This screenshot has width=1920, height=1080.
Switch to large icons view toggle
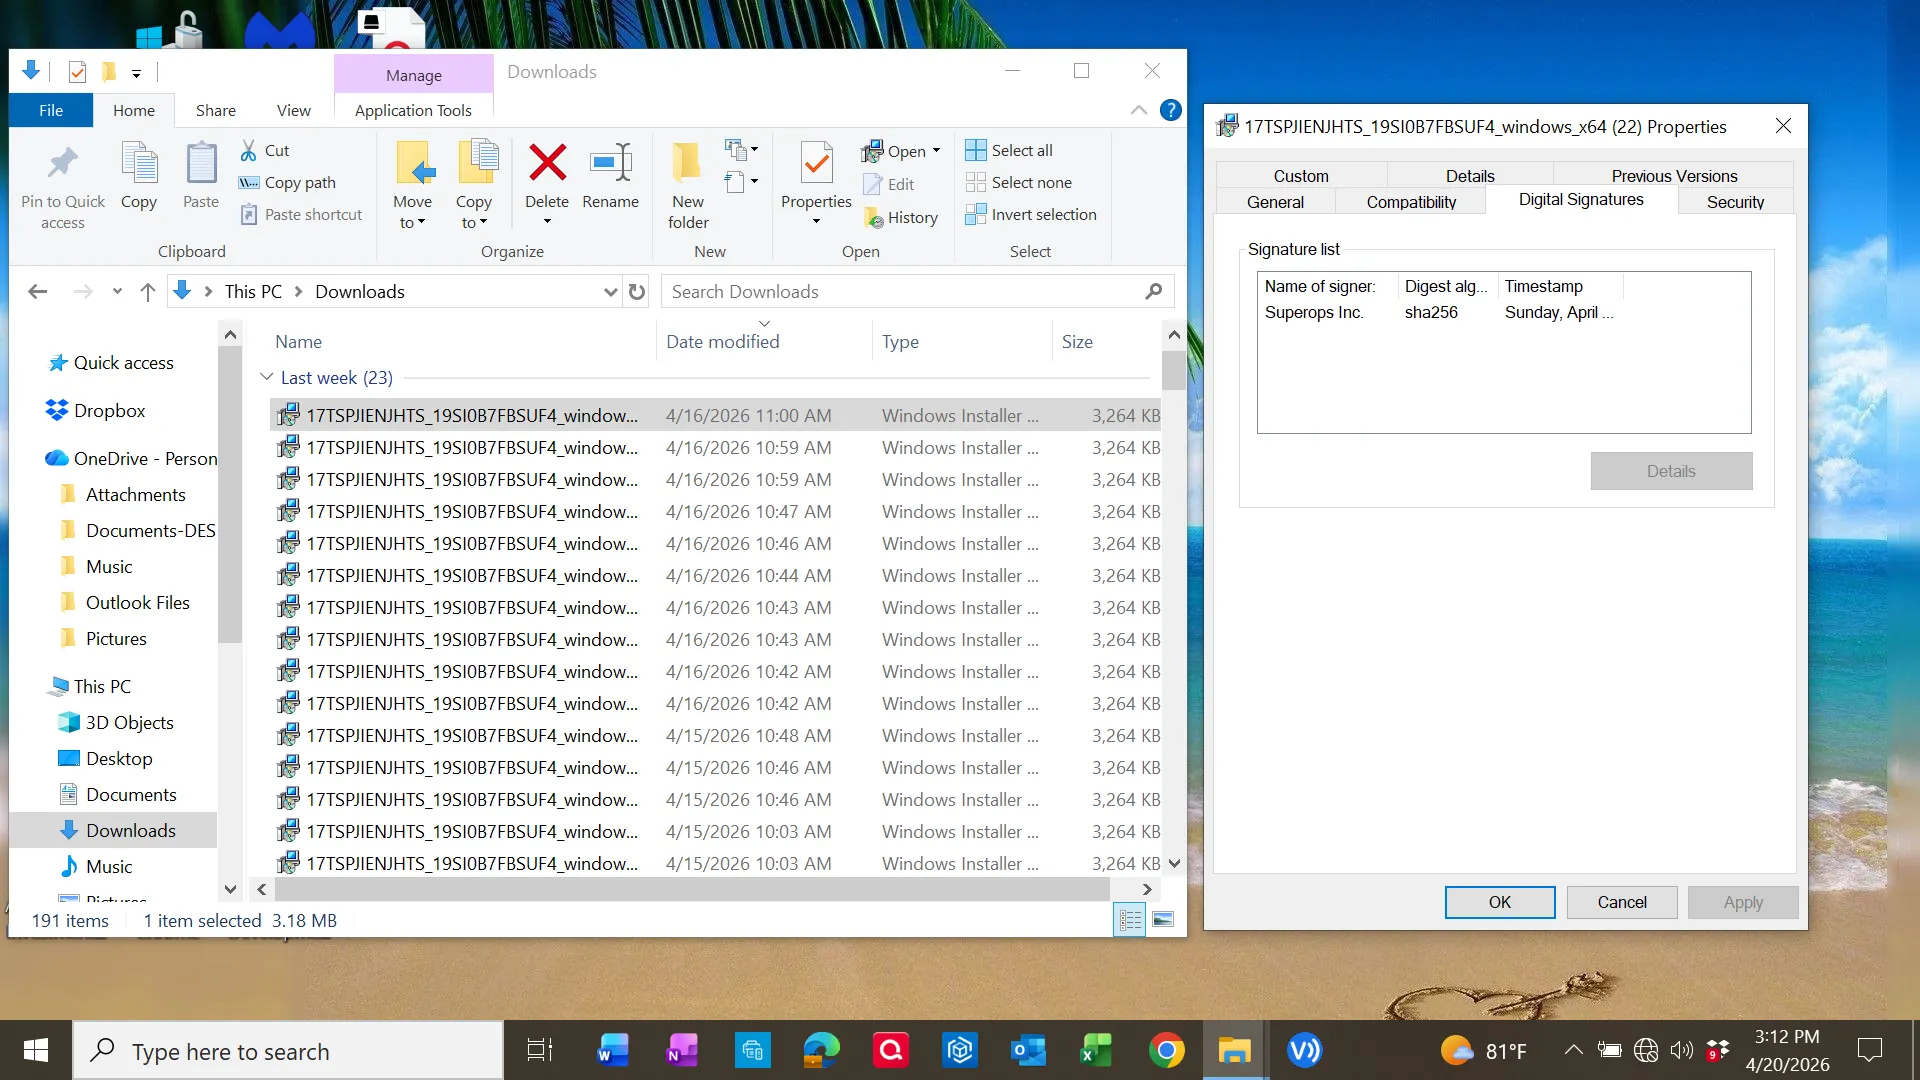click(x=1163, y=920)
